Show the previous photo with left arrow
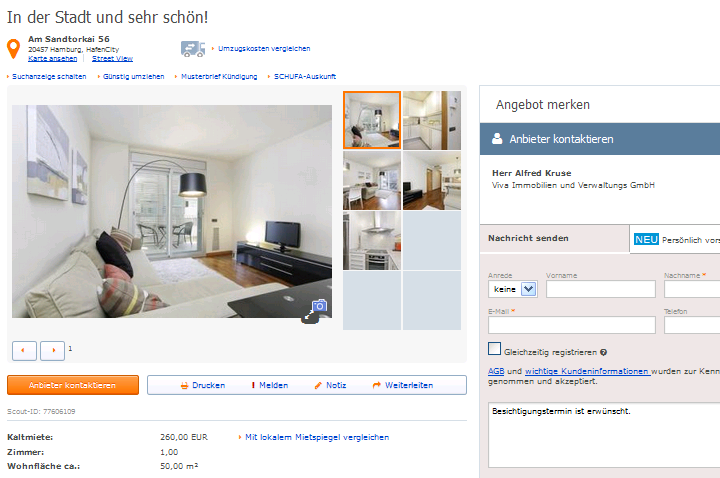Screen dimensions: 720x478 pyautogui.click(x=24, y=351)
